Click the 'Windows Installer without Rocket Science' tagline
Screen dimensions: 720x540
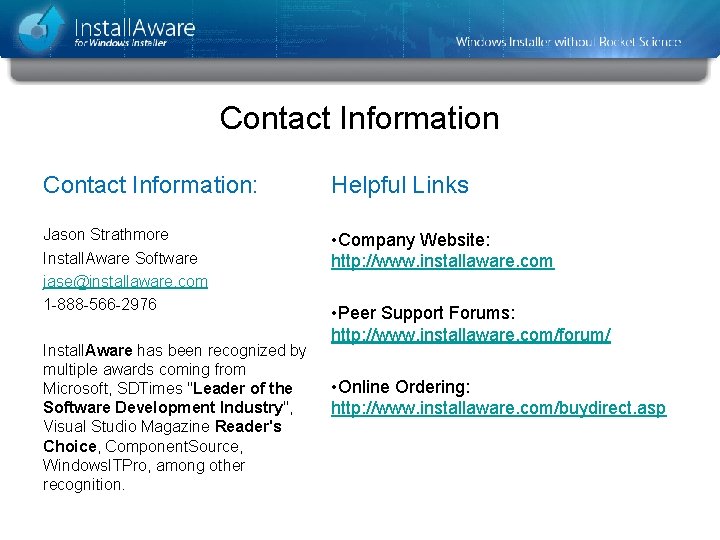click(x=568, y=42)
